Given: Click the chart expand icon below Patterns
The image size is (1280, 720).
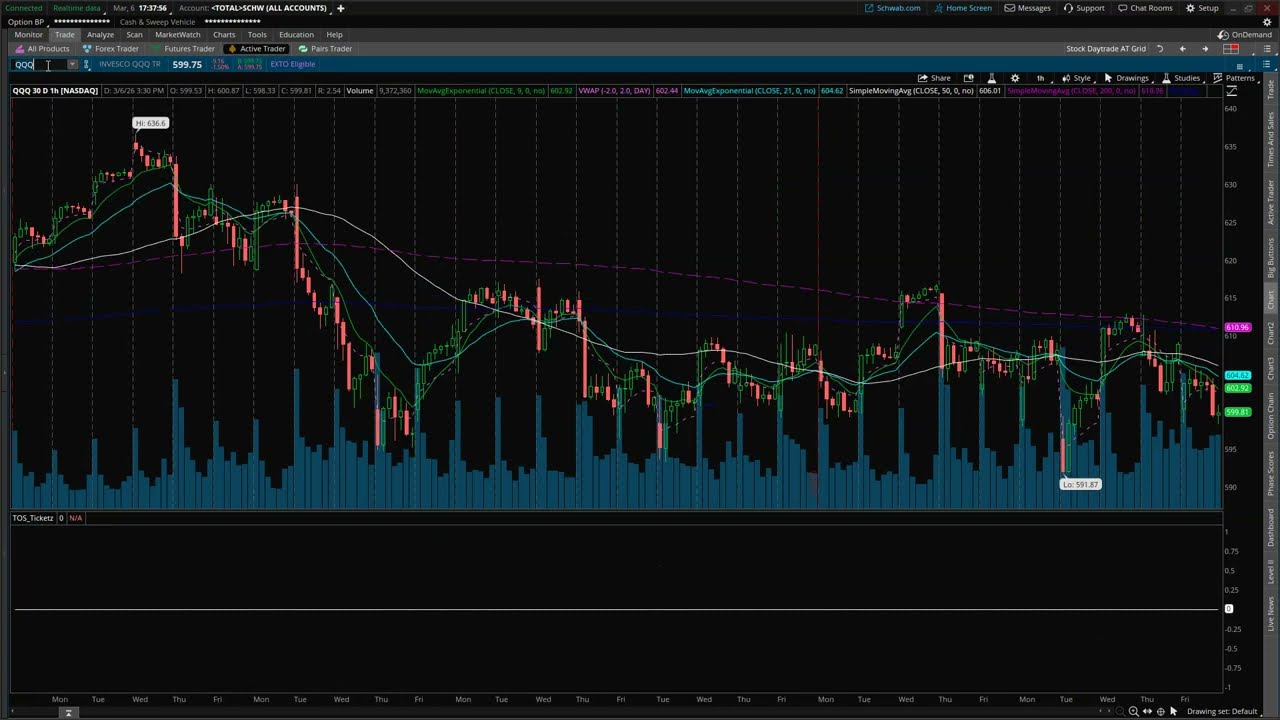Looking at the screenshot, I should 1232,91.
